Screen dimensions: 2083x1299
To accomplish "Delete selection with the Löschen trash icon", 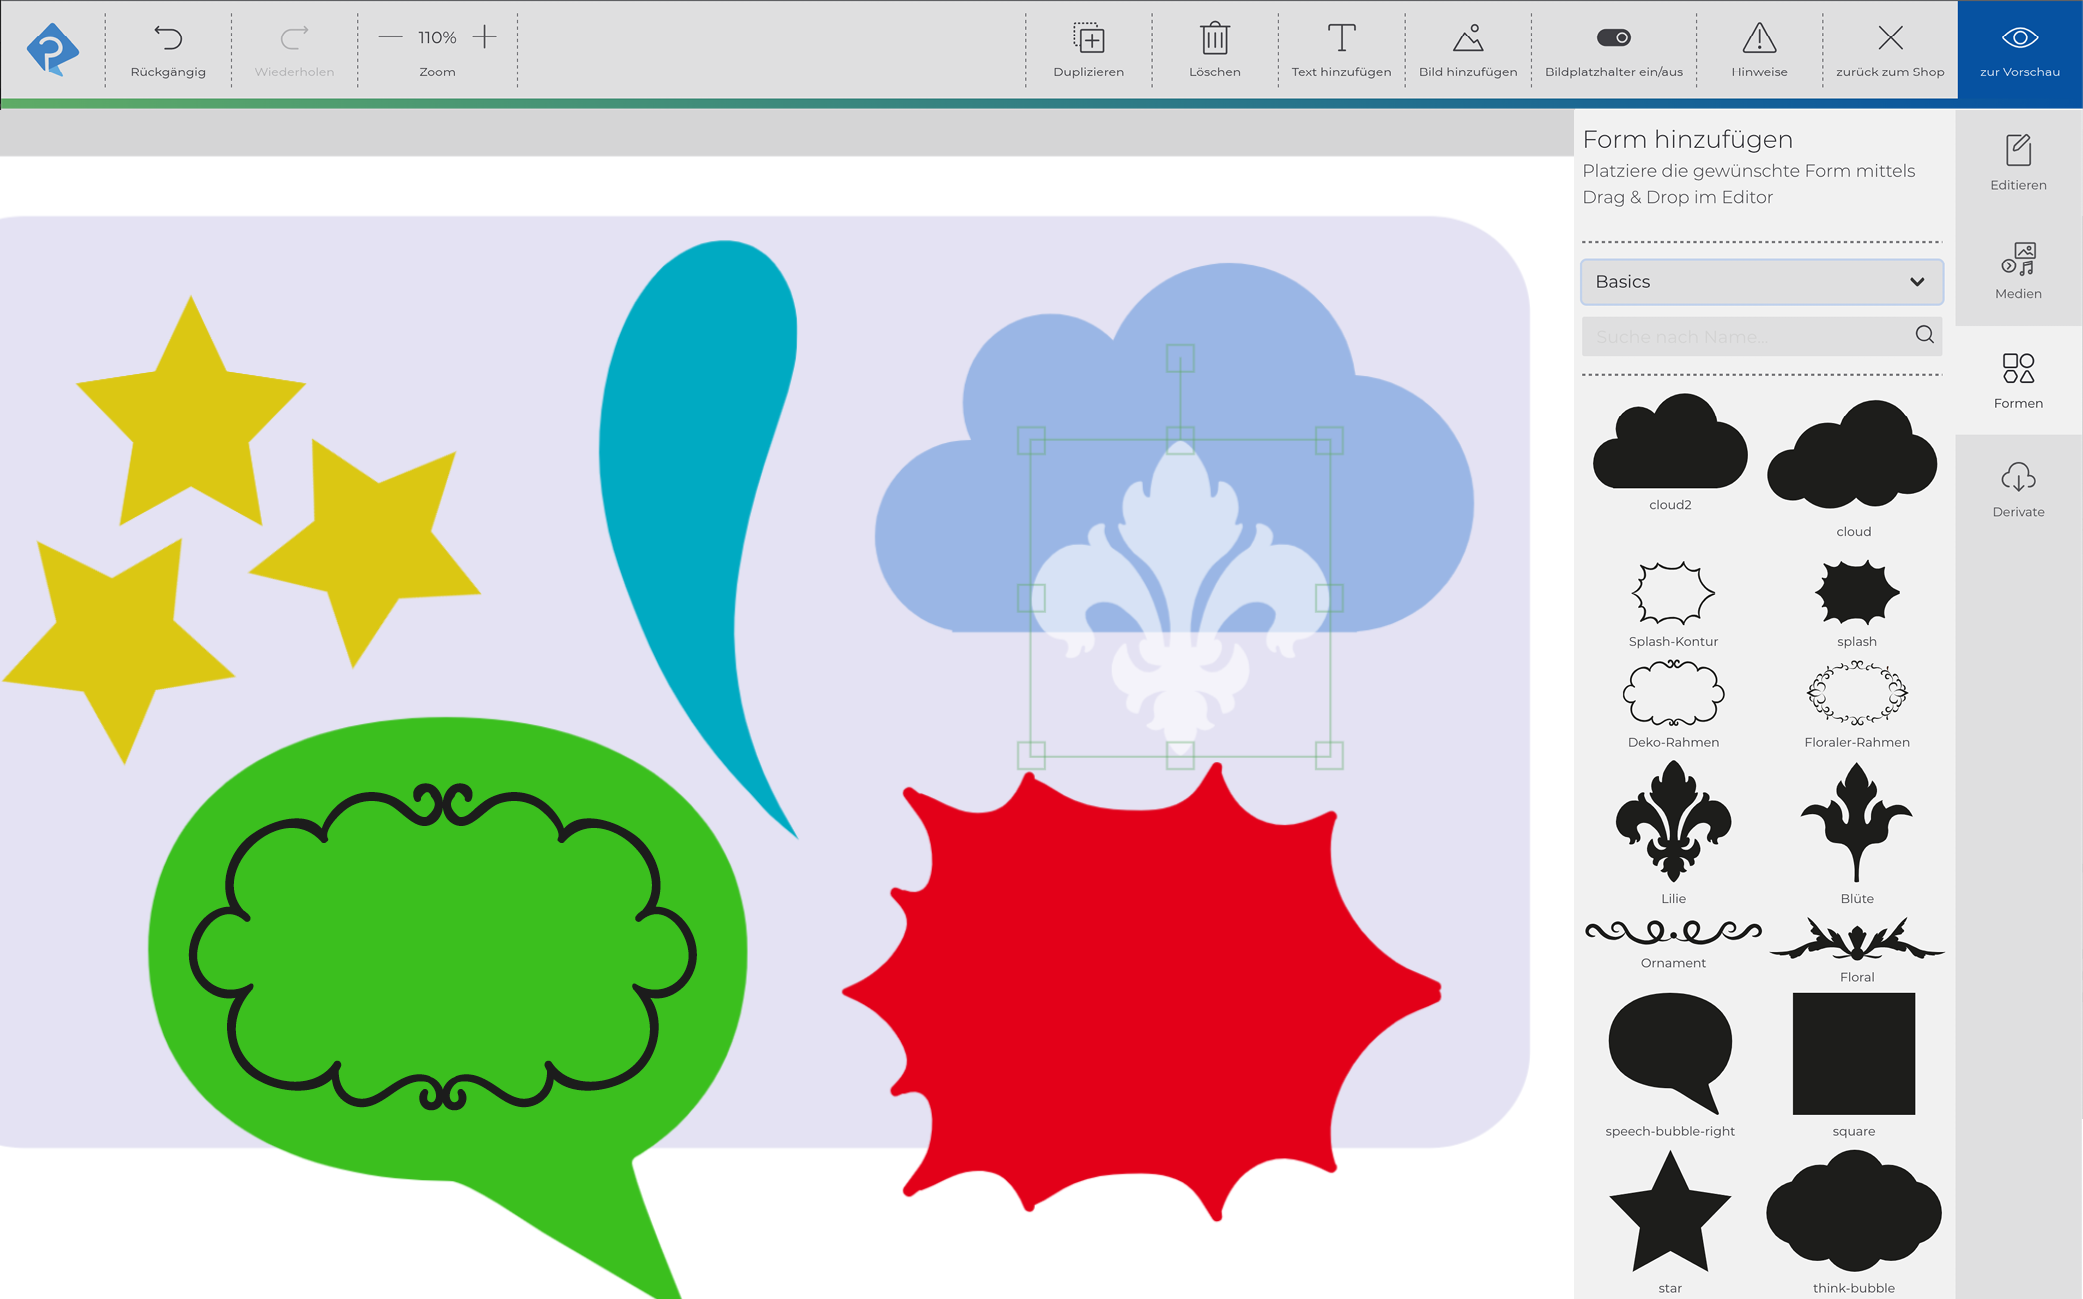I will click(1214, 39).
